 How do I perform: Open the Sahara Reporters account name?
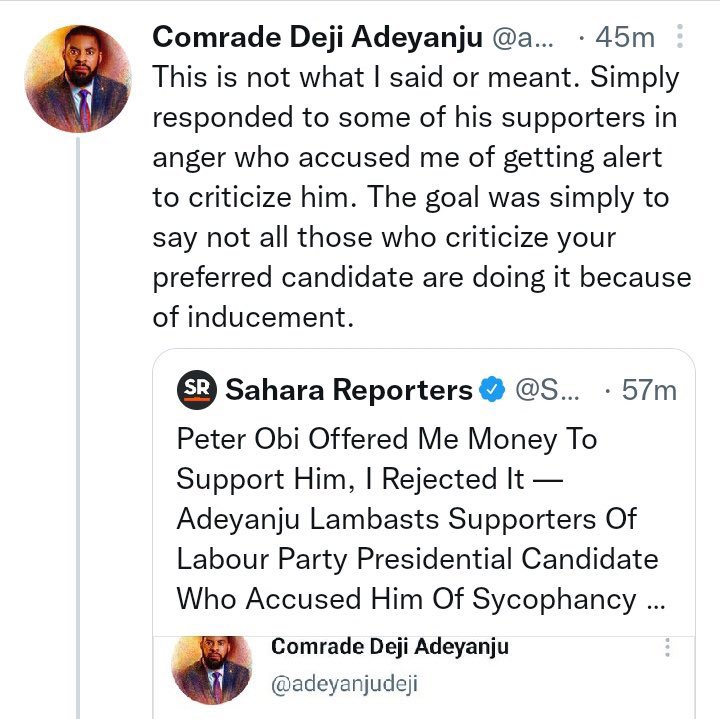pyautogui.click(x=349, y=389)
